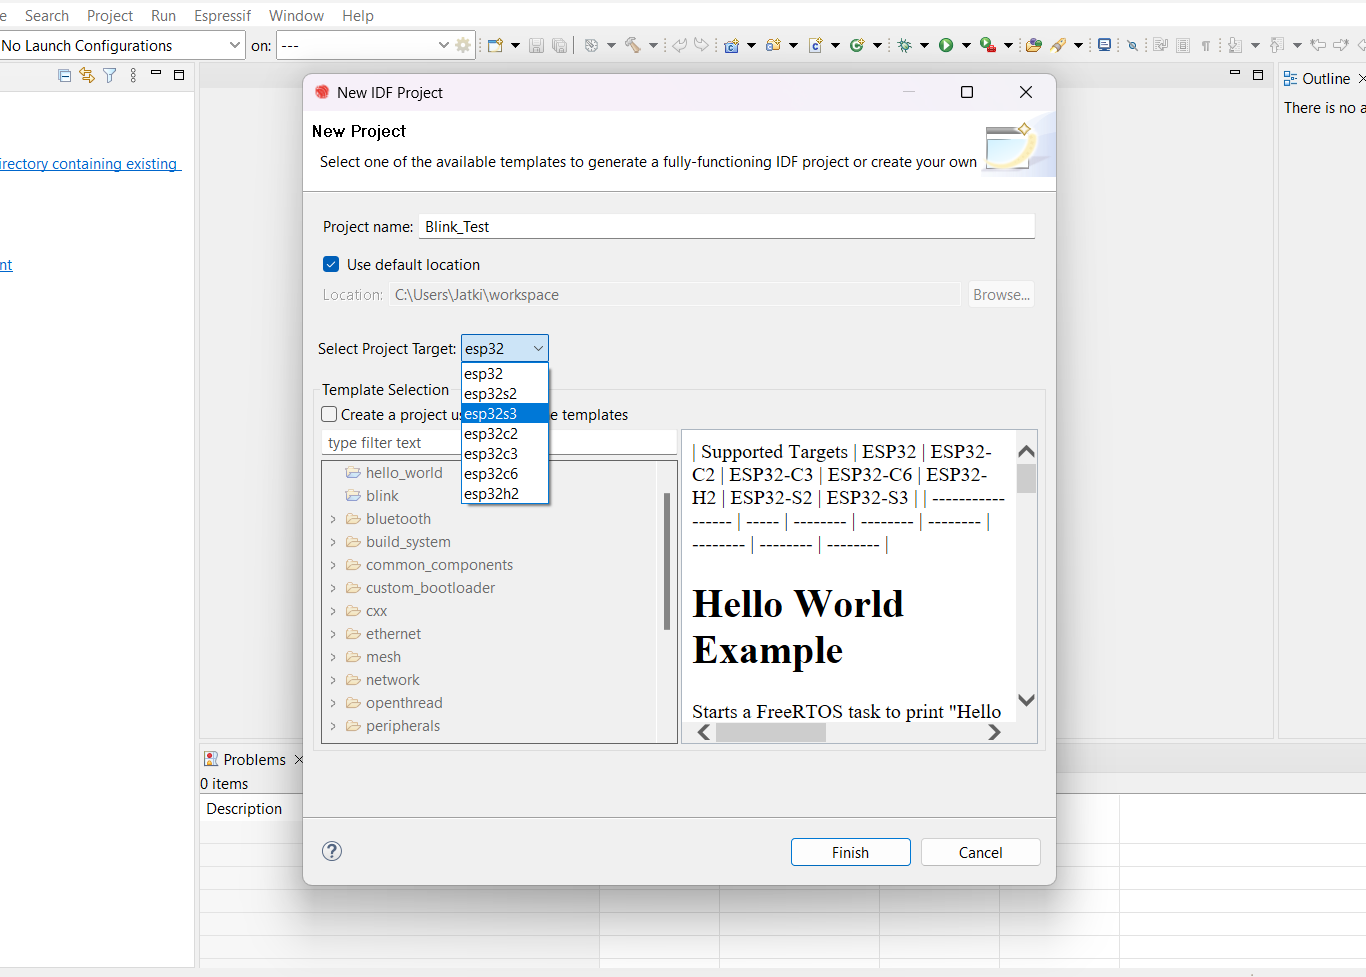Click the help question mark icon

[332, 851]
